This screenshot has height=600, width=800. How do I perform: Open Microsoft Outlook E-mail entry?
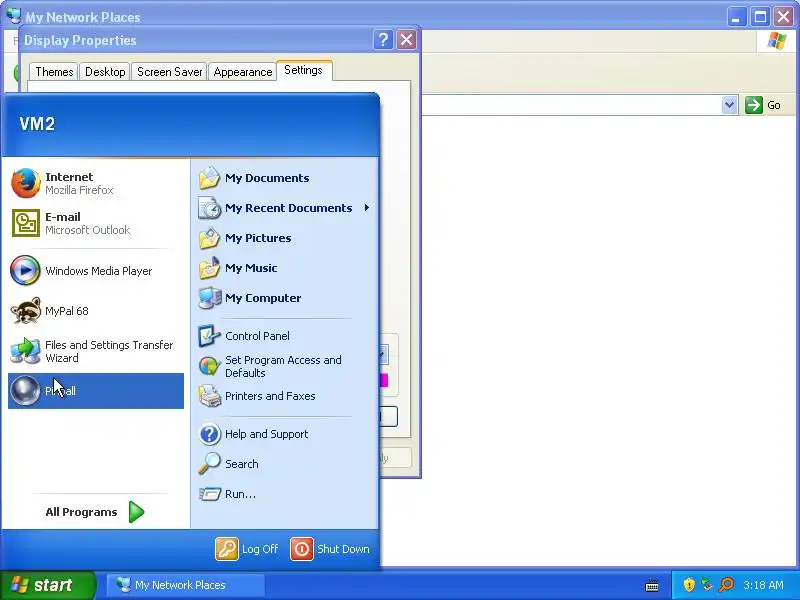pos(96,223)
